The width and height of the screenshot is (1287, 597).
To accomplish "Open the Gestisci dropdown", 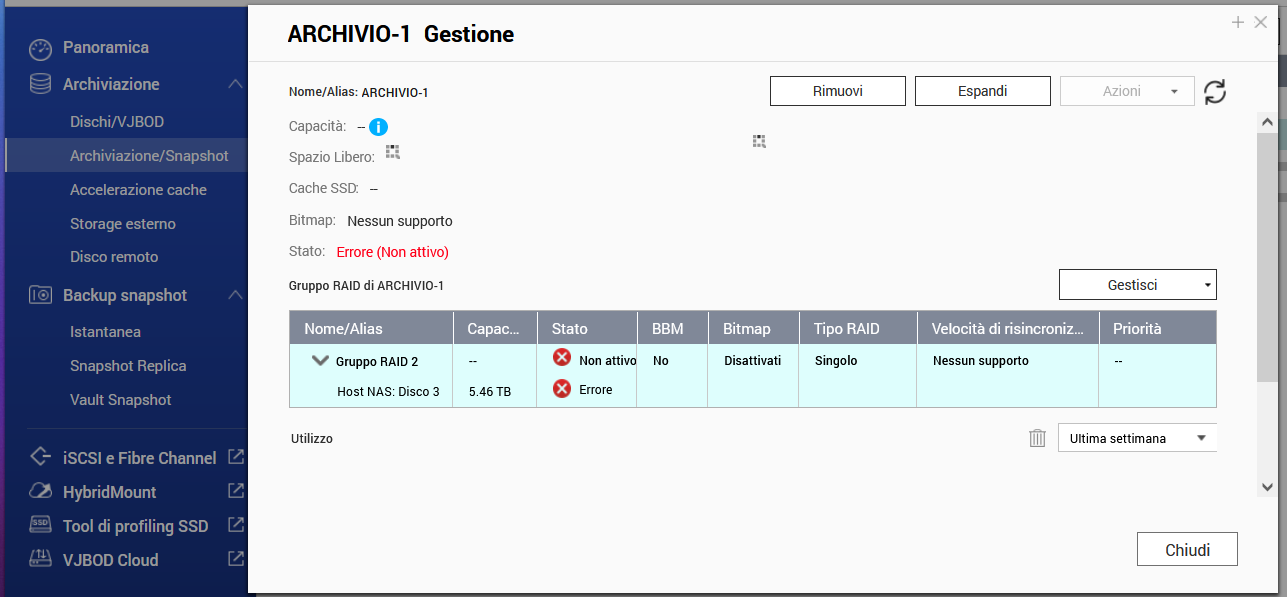I will point(1137,285).
